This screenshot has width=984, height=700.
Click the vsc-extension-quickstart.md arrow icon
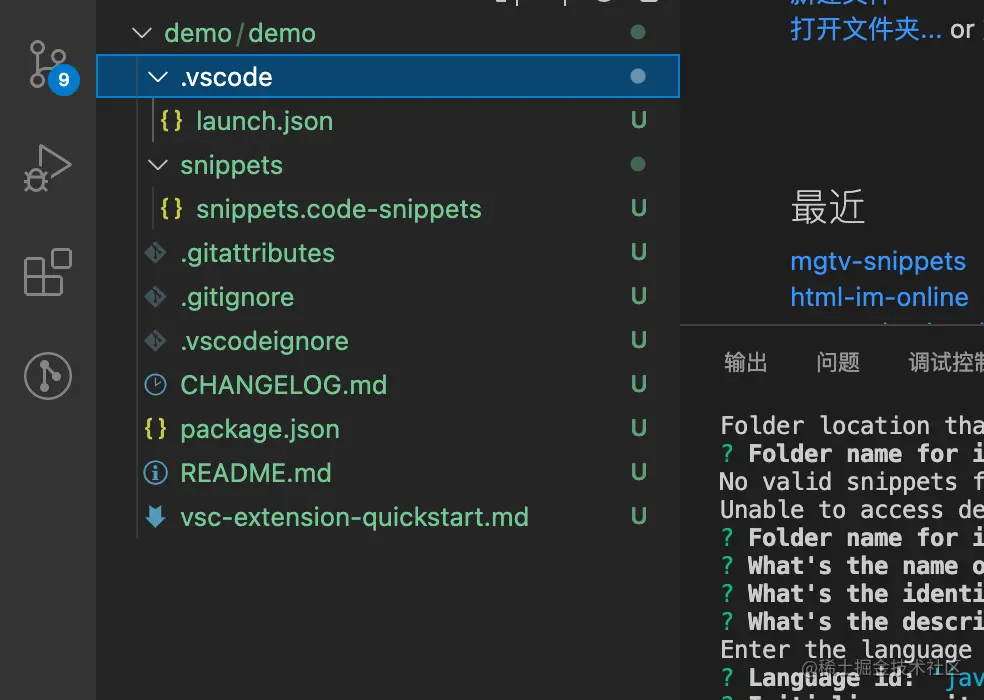point(155,517)
